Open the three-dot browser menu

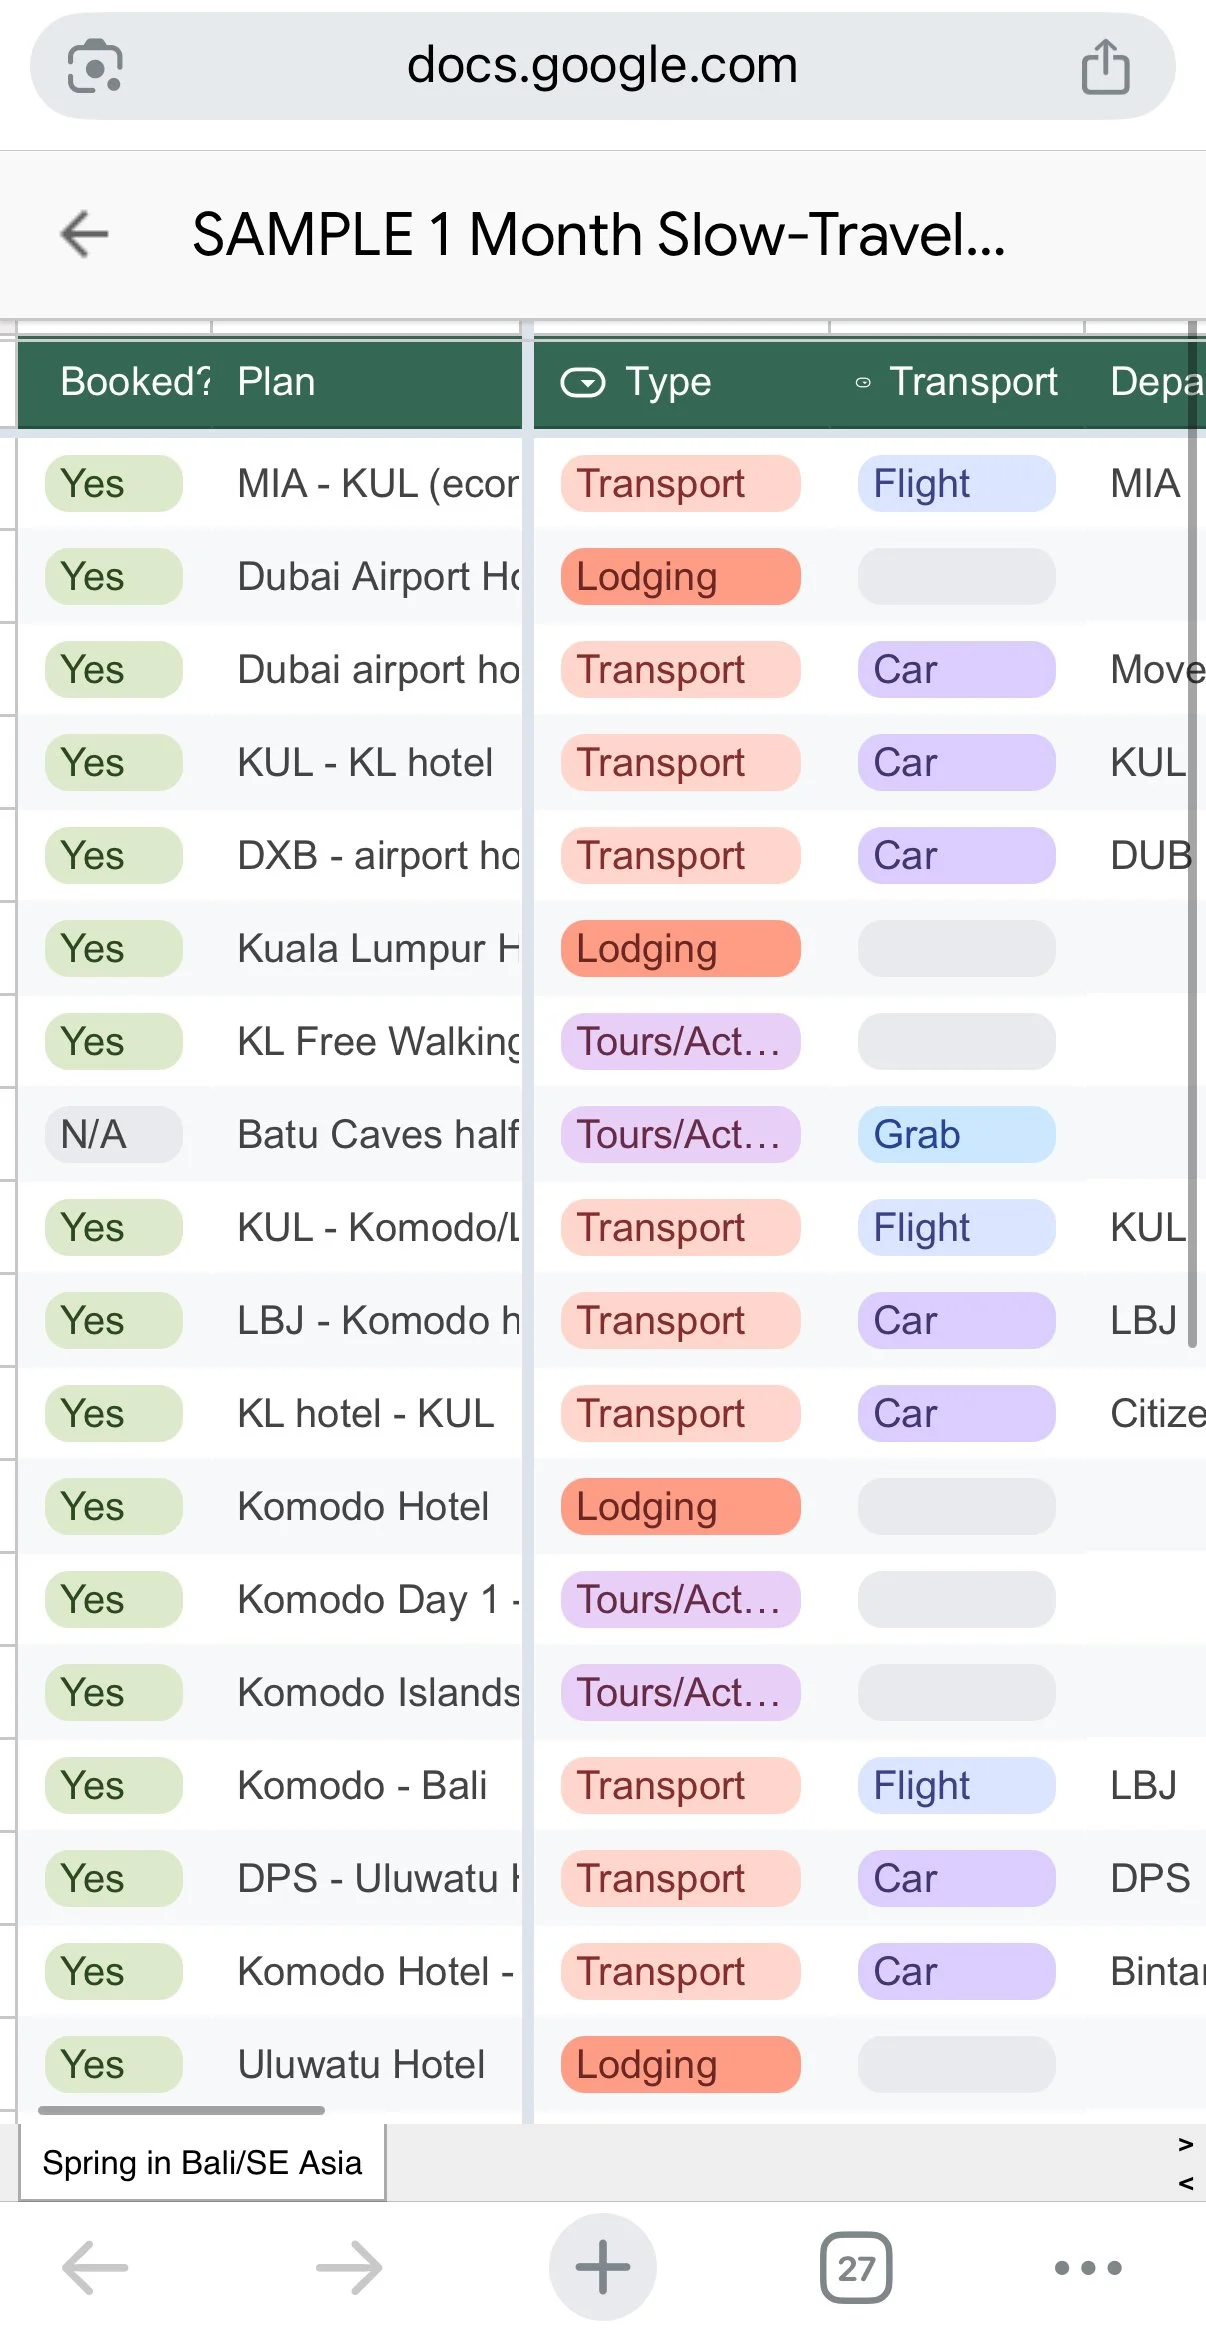pos(1088,2267)
